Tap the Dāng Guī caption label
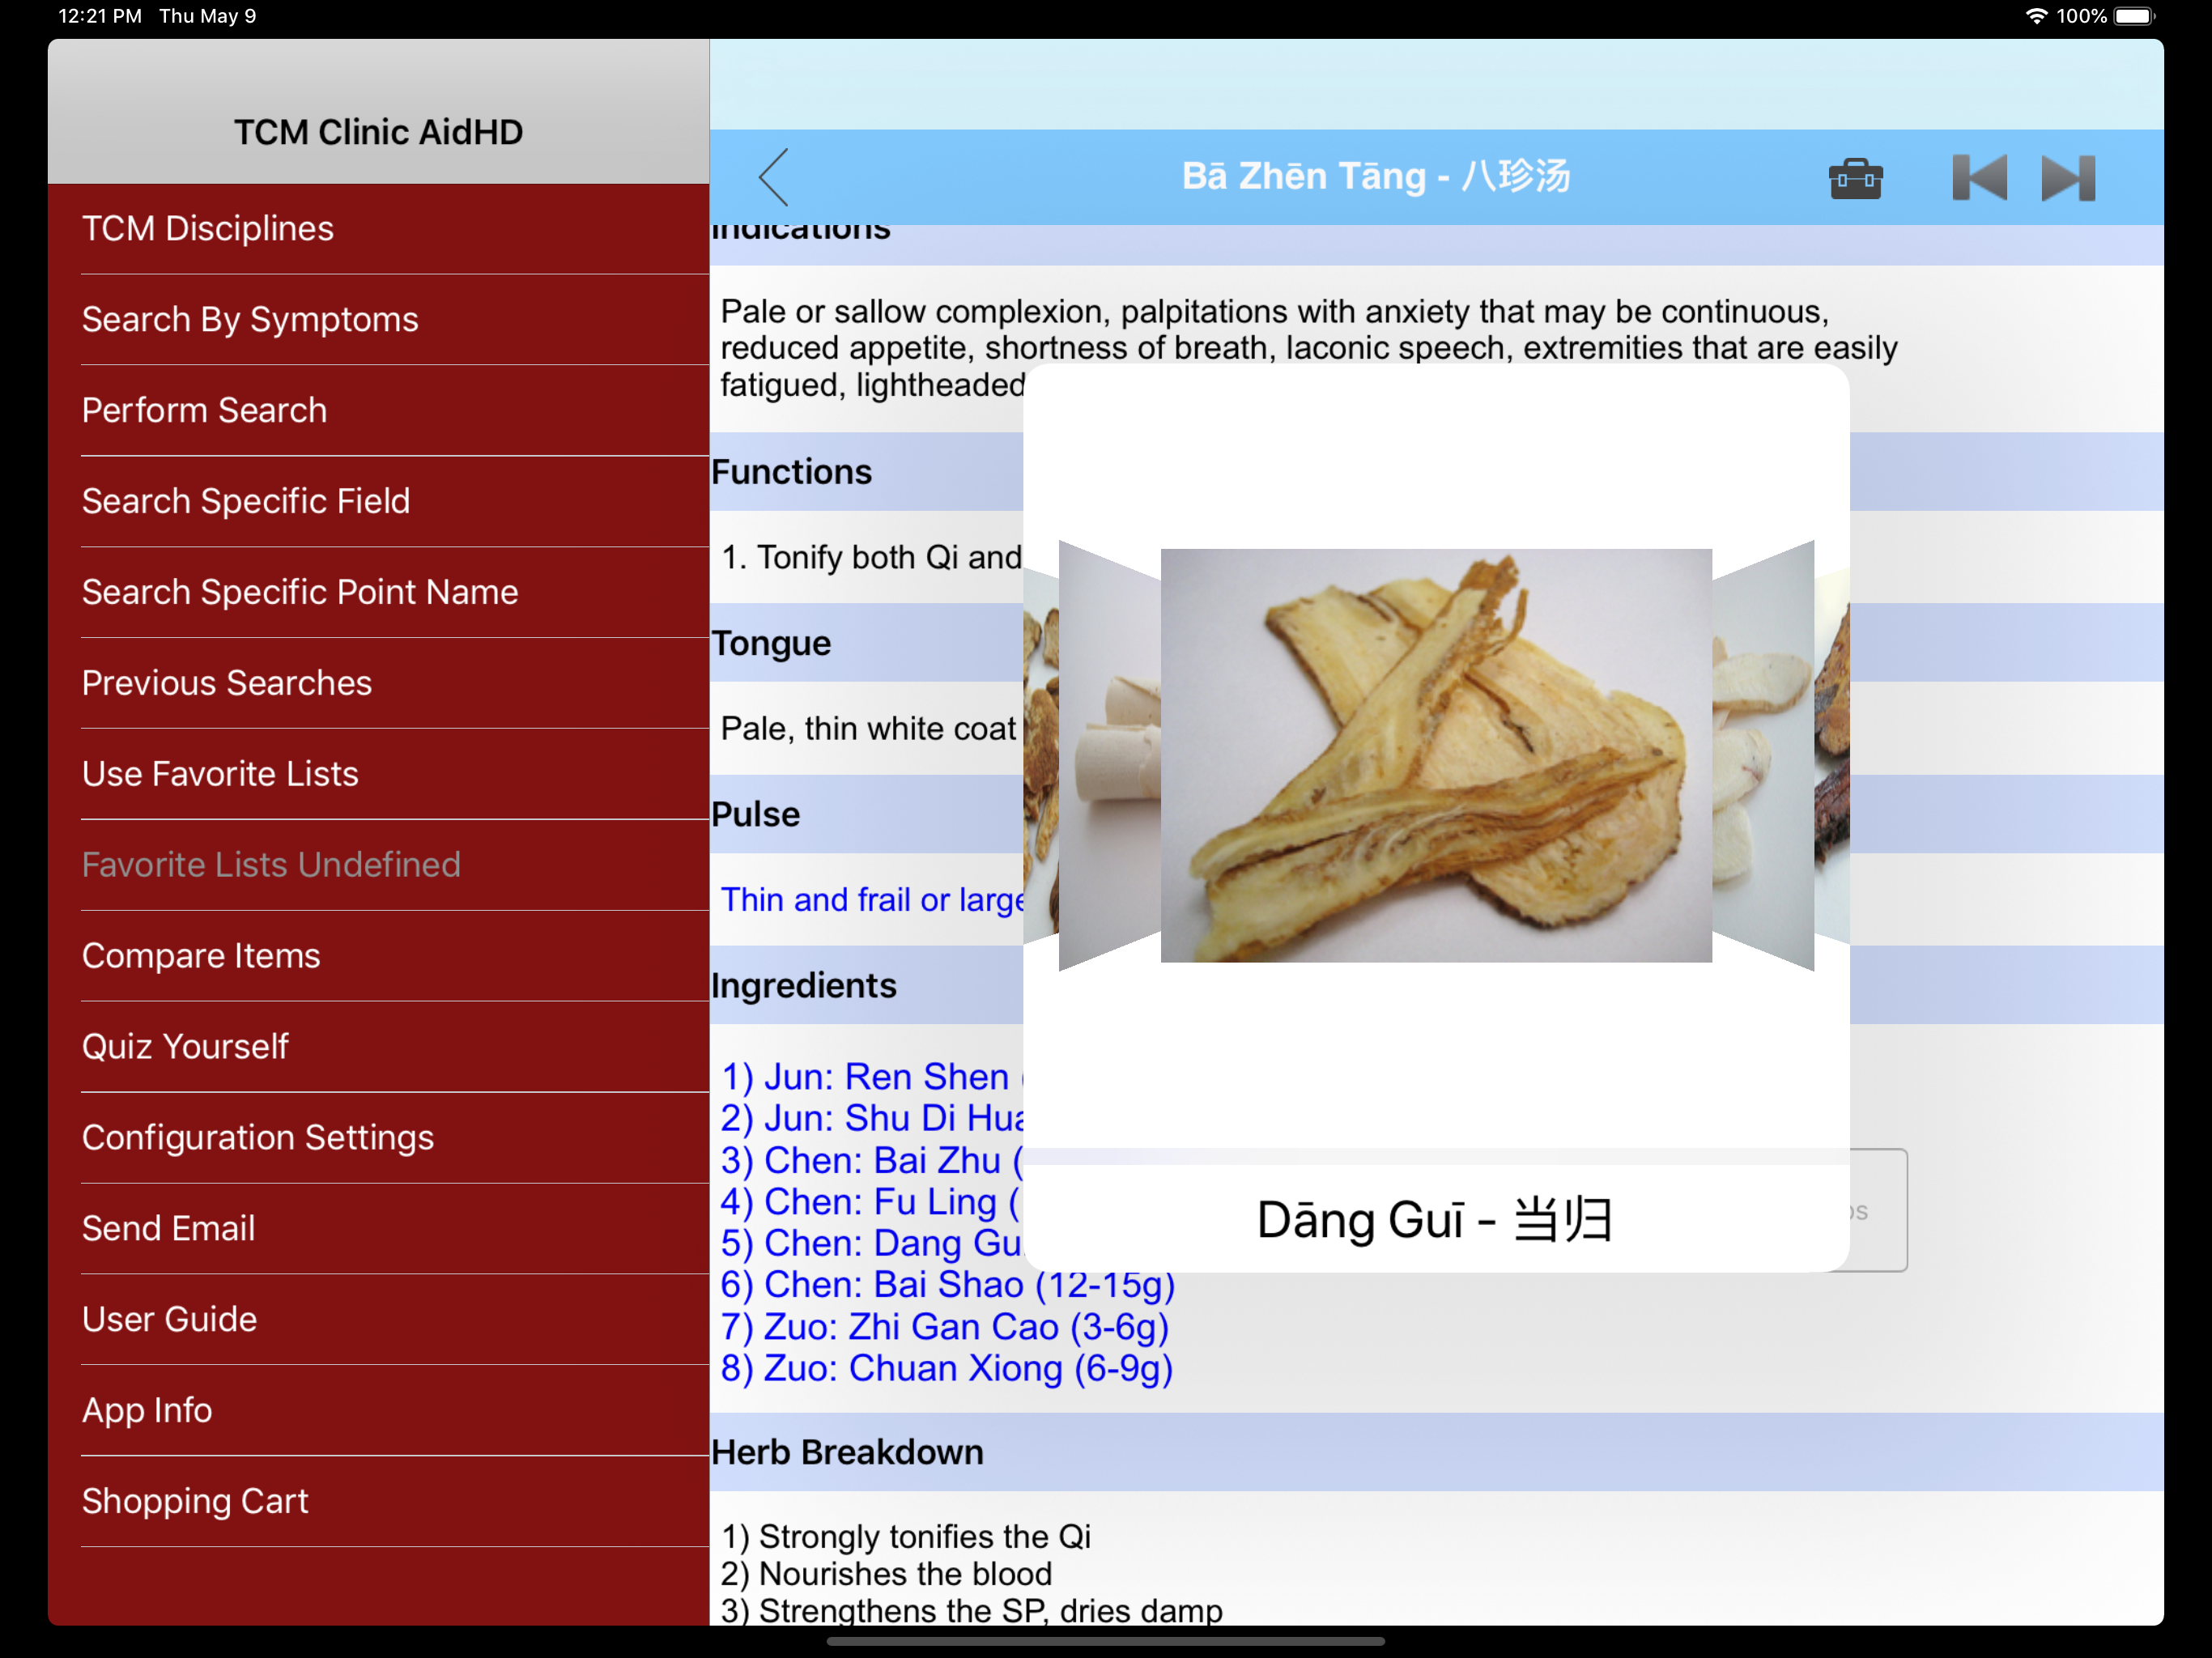The image size is (2212, 1658). click(x=1435, y=1221)
